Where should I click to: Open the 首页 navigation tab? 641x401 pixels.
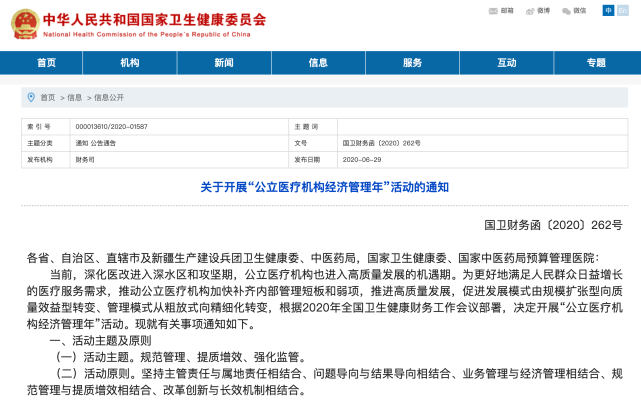pyautogui.click(x=46, y=63)
